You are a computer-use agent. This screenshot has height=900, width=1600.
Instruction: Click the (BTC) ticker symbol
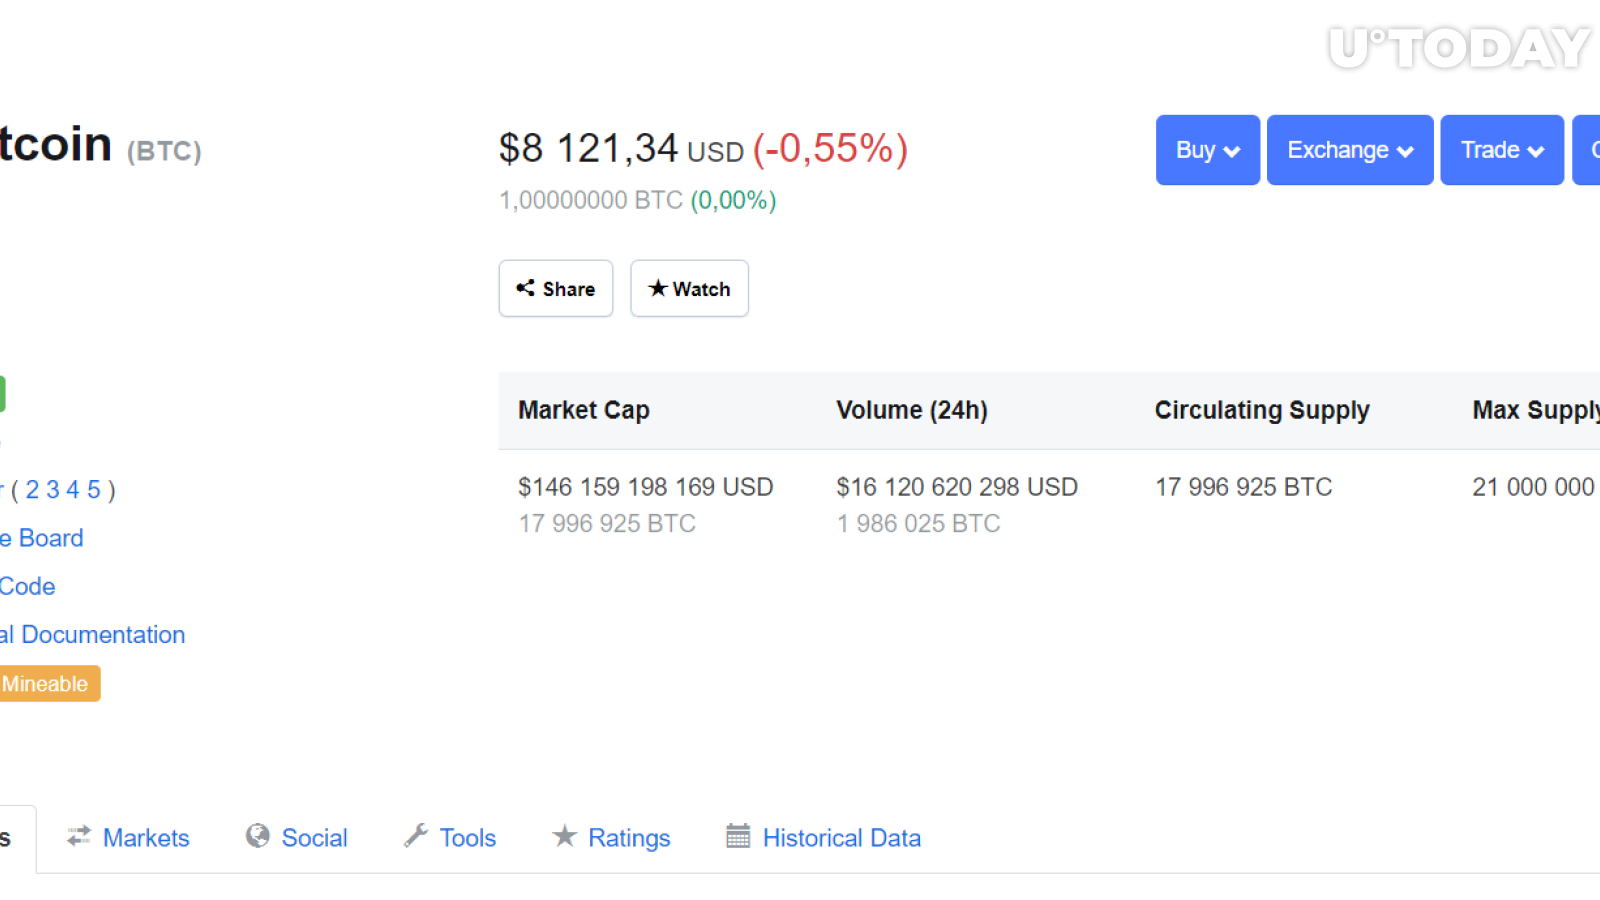pyautogui.click(x=164, y=151)
